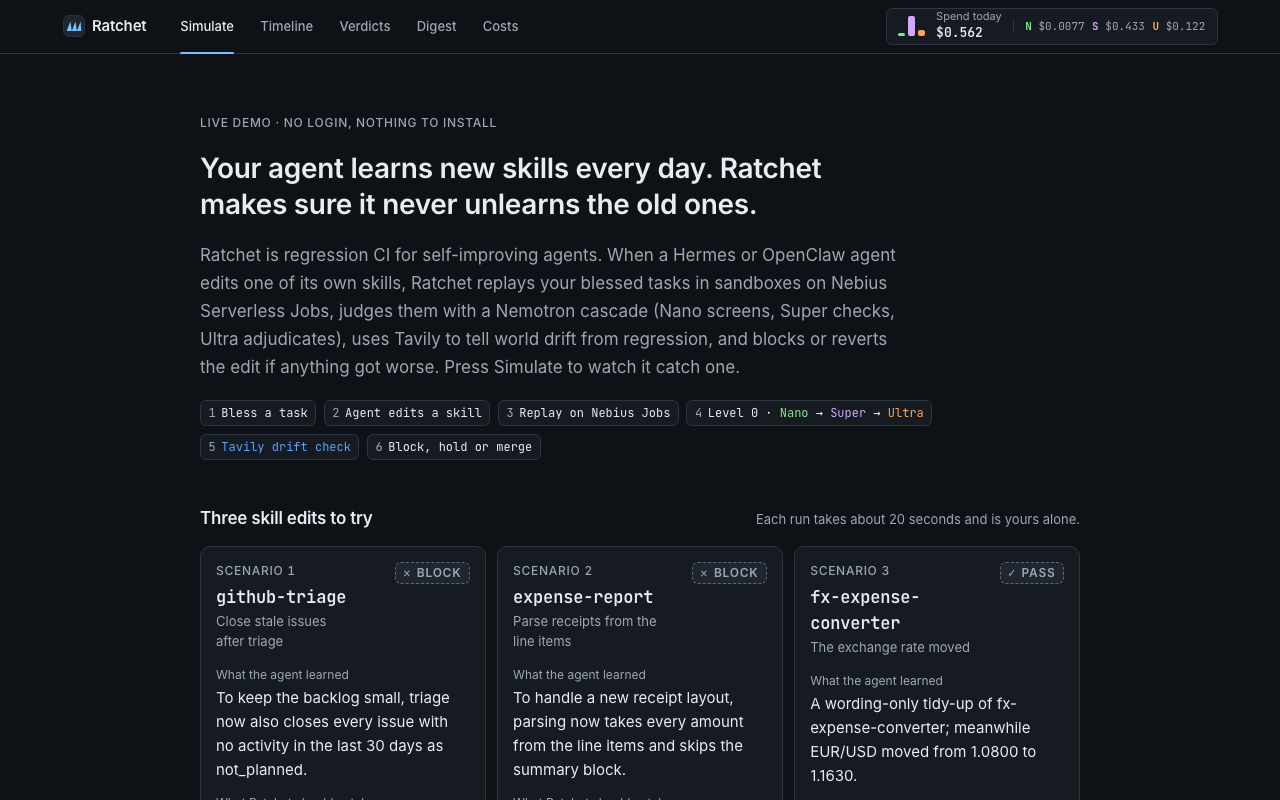Click the Ratchet logo icon
Image resolution: width=1280 pixels, height=800 pixels.
point(74,26)
